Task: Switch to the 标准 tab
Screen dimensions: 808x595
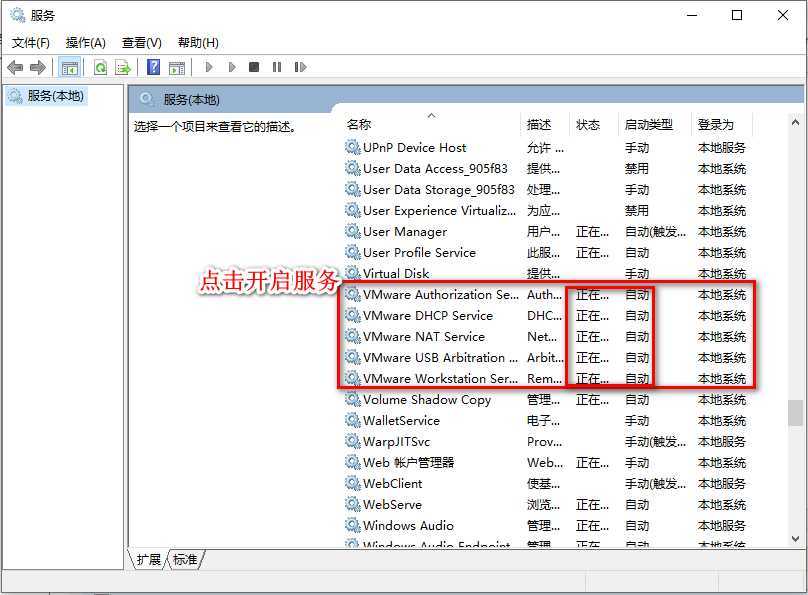Action: [x=185, y=559]
